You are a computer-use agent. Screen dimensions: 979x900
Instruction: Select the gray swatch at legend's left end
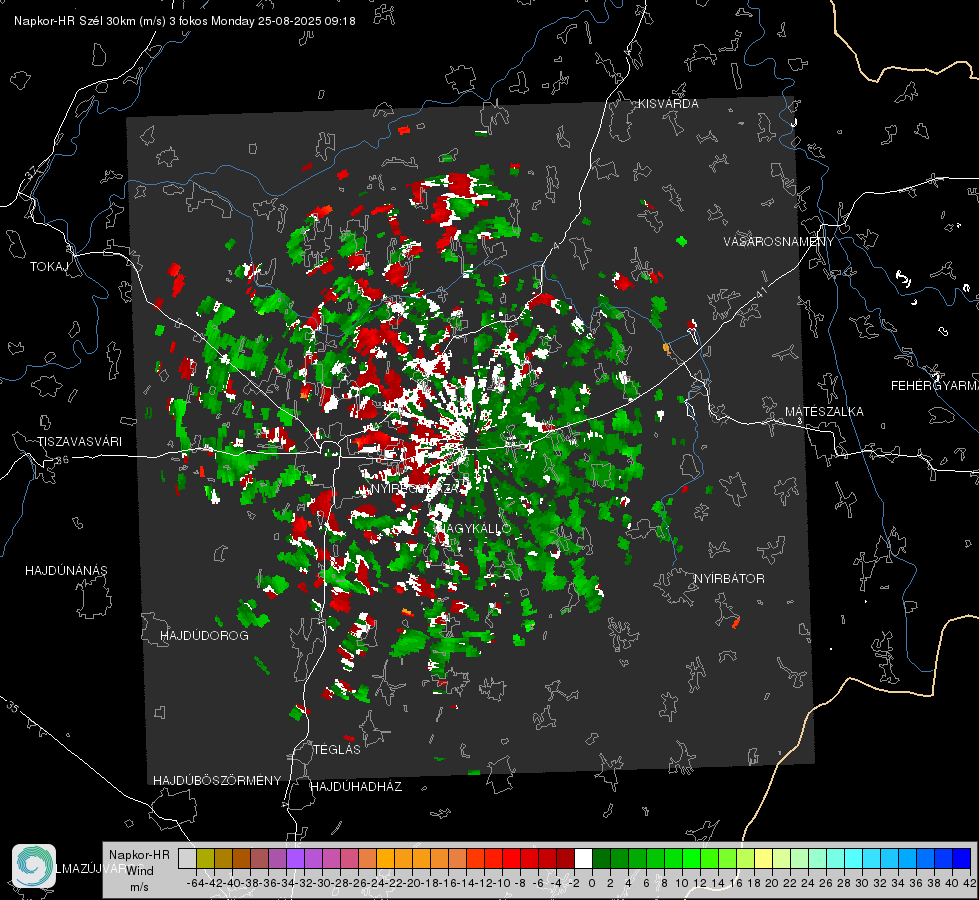pos(187,859)
